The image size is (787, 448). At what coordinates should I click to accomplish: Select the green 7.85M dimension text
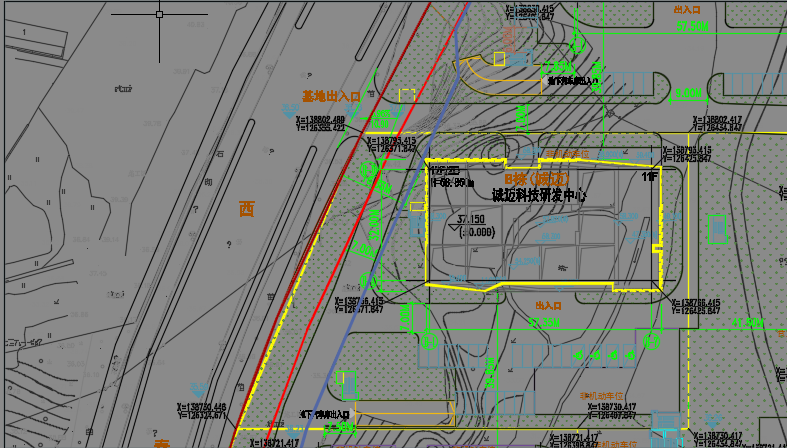pyautogui.click(x=559, y=67)
